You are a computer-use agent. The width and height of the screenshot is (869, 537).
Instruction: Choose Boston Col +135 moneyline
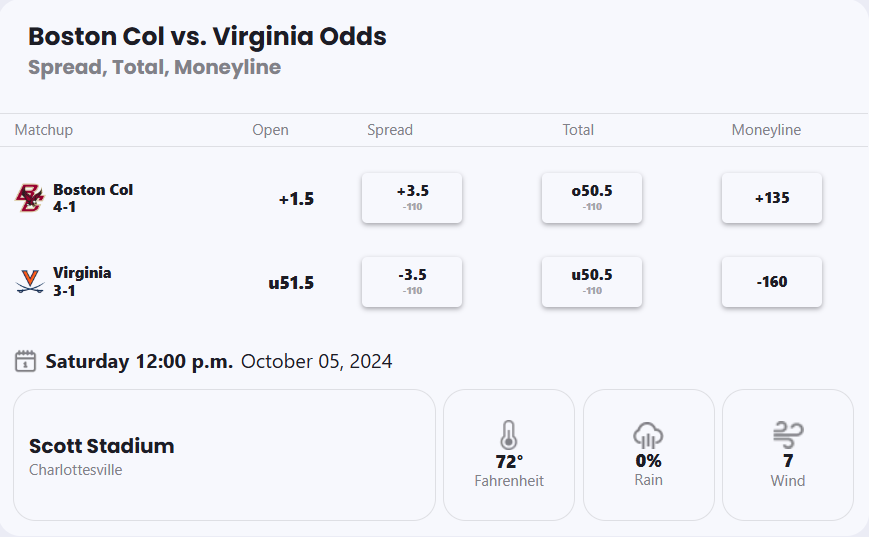point(772,198)
